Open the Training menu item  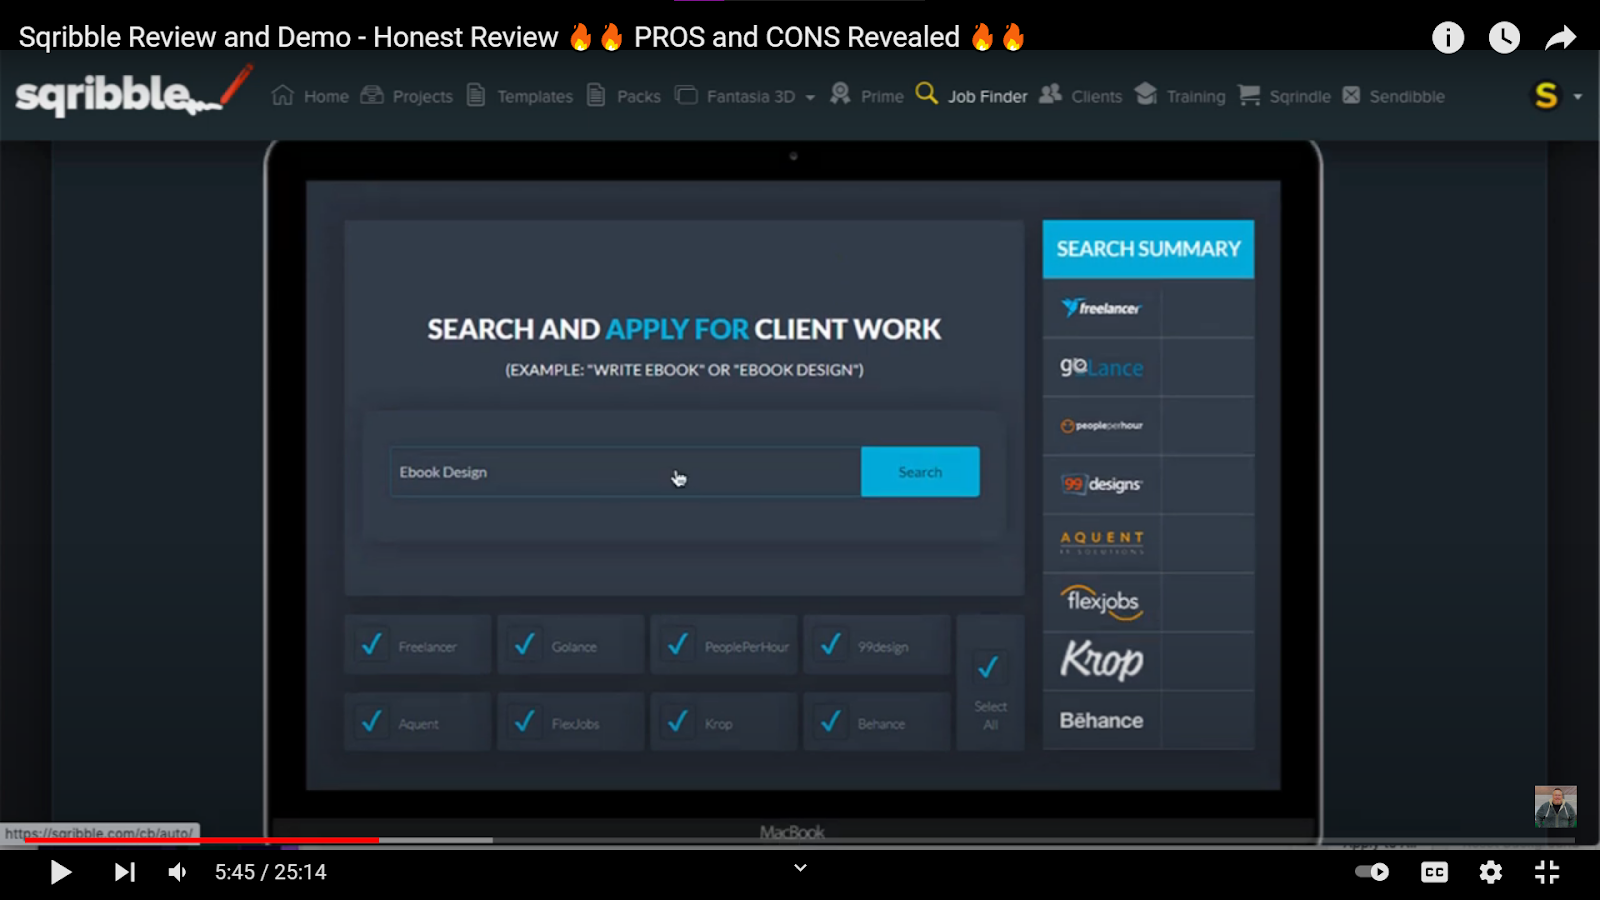tap(1196, 97)
